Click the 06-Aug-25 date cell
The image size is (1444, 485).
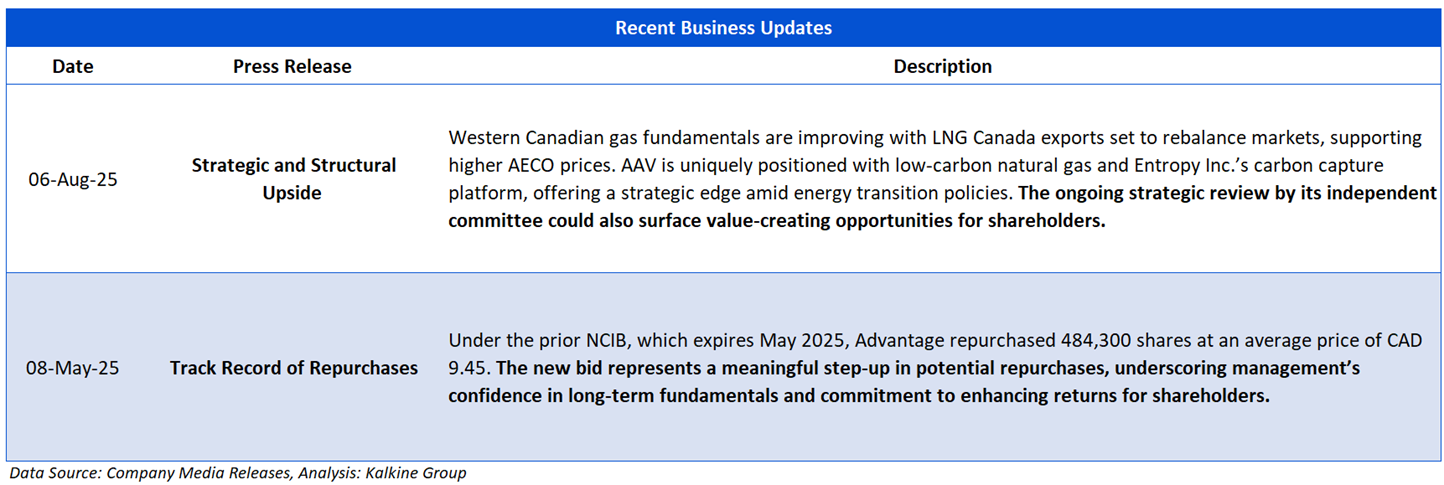coord(72,181)
